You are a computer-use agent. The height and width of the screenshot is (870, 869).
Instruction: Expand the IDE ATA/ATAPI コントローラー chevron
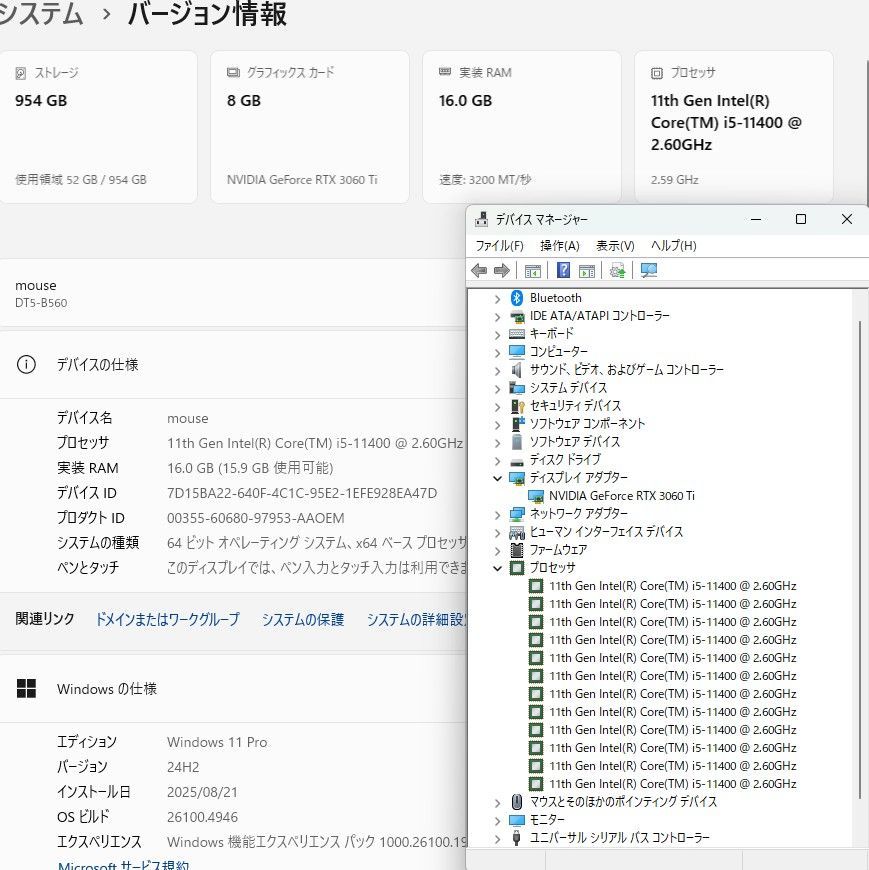coord(497,317)
